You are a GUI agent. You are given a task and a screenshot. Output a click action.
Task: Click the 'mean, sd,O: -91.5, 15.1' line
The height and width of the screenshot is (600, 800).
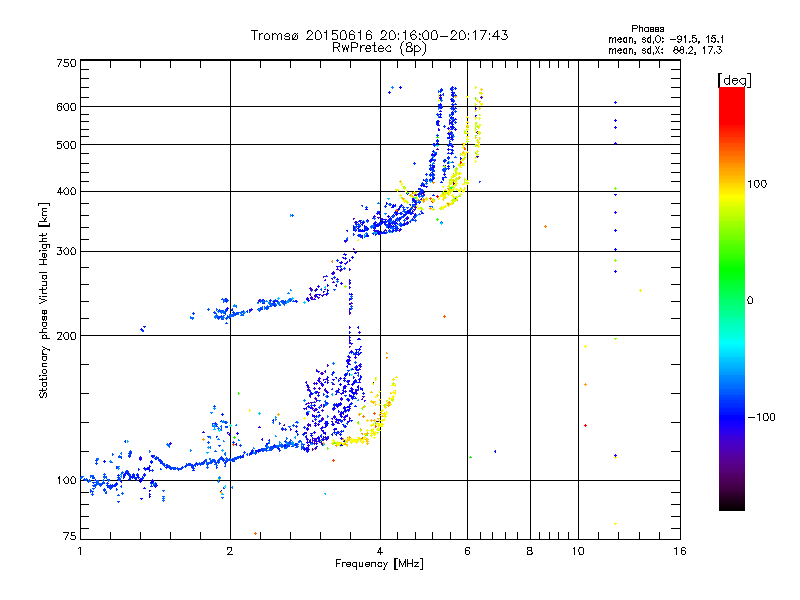point(666,39)
